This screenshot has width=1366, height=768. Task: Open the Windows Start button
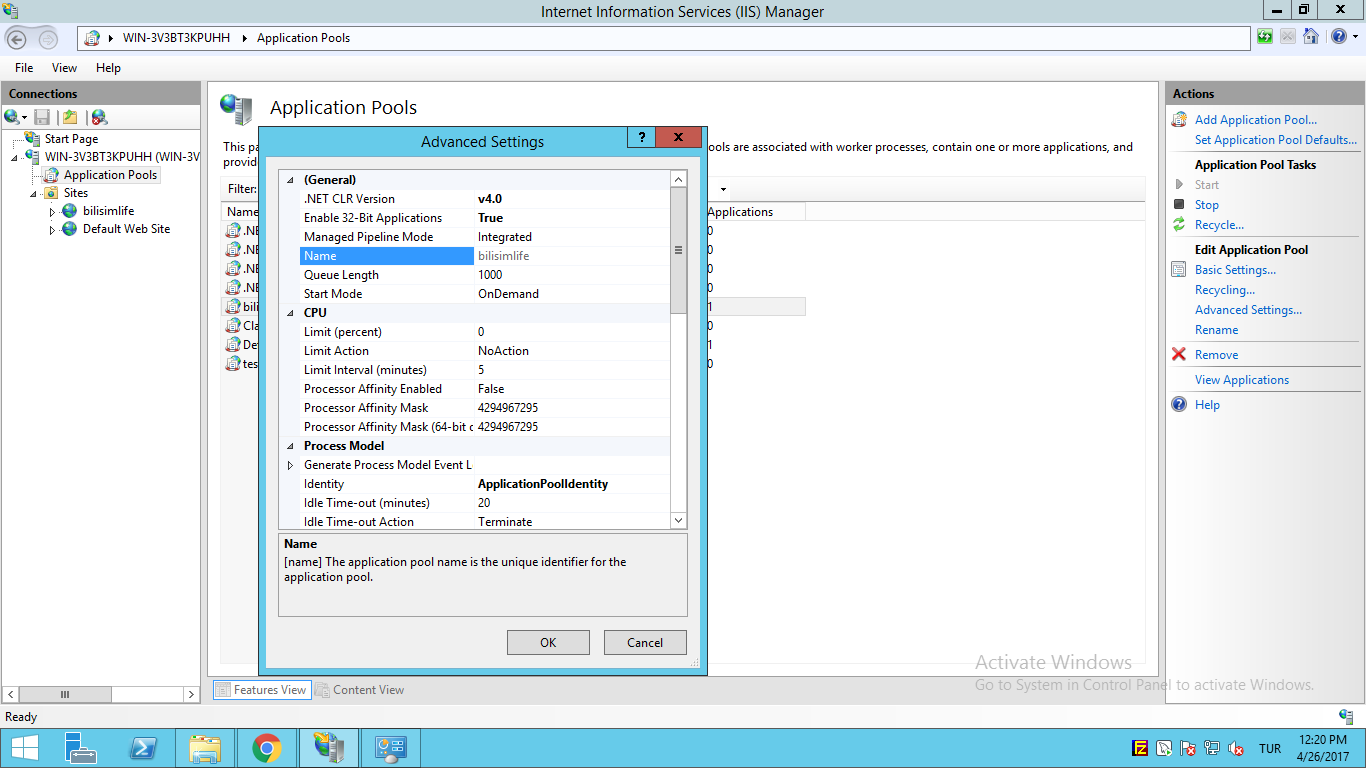pos(25,748)
